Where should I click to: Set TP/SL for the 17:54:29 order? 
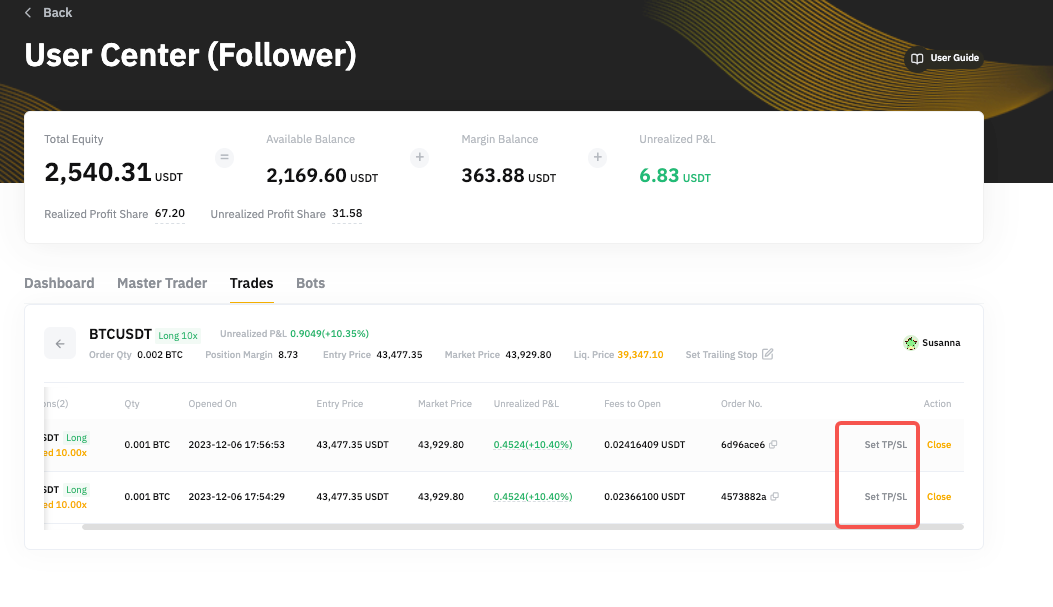click(x=885, y=497)
